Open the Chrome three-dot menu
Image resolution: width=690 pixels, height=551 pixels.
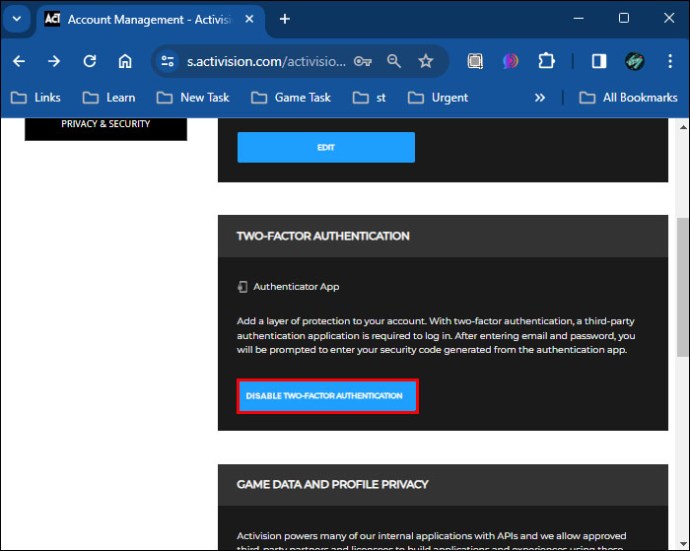click(670, 61)
